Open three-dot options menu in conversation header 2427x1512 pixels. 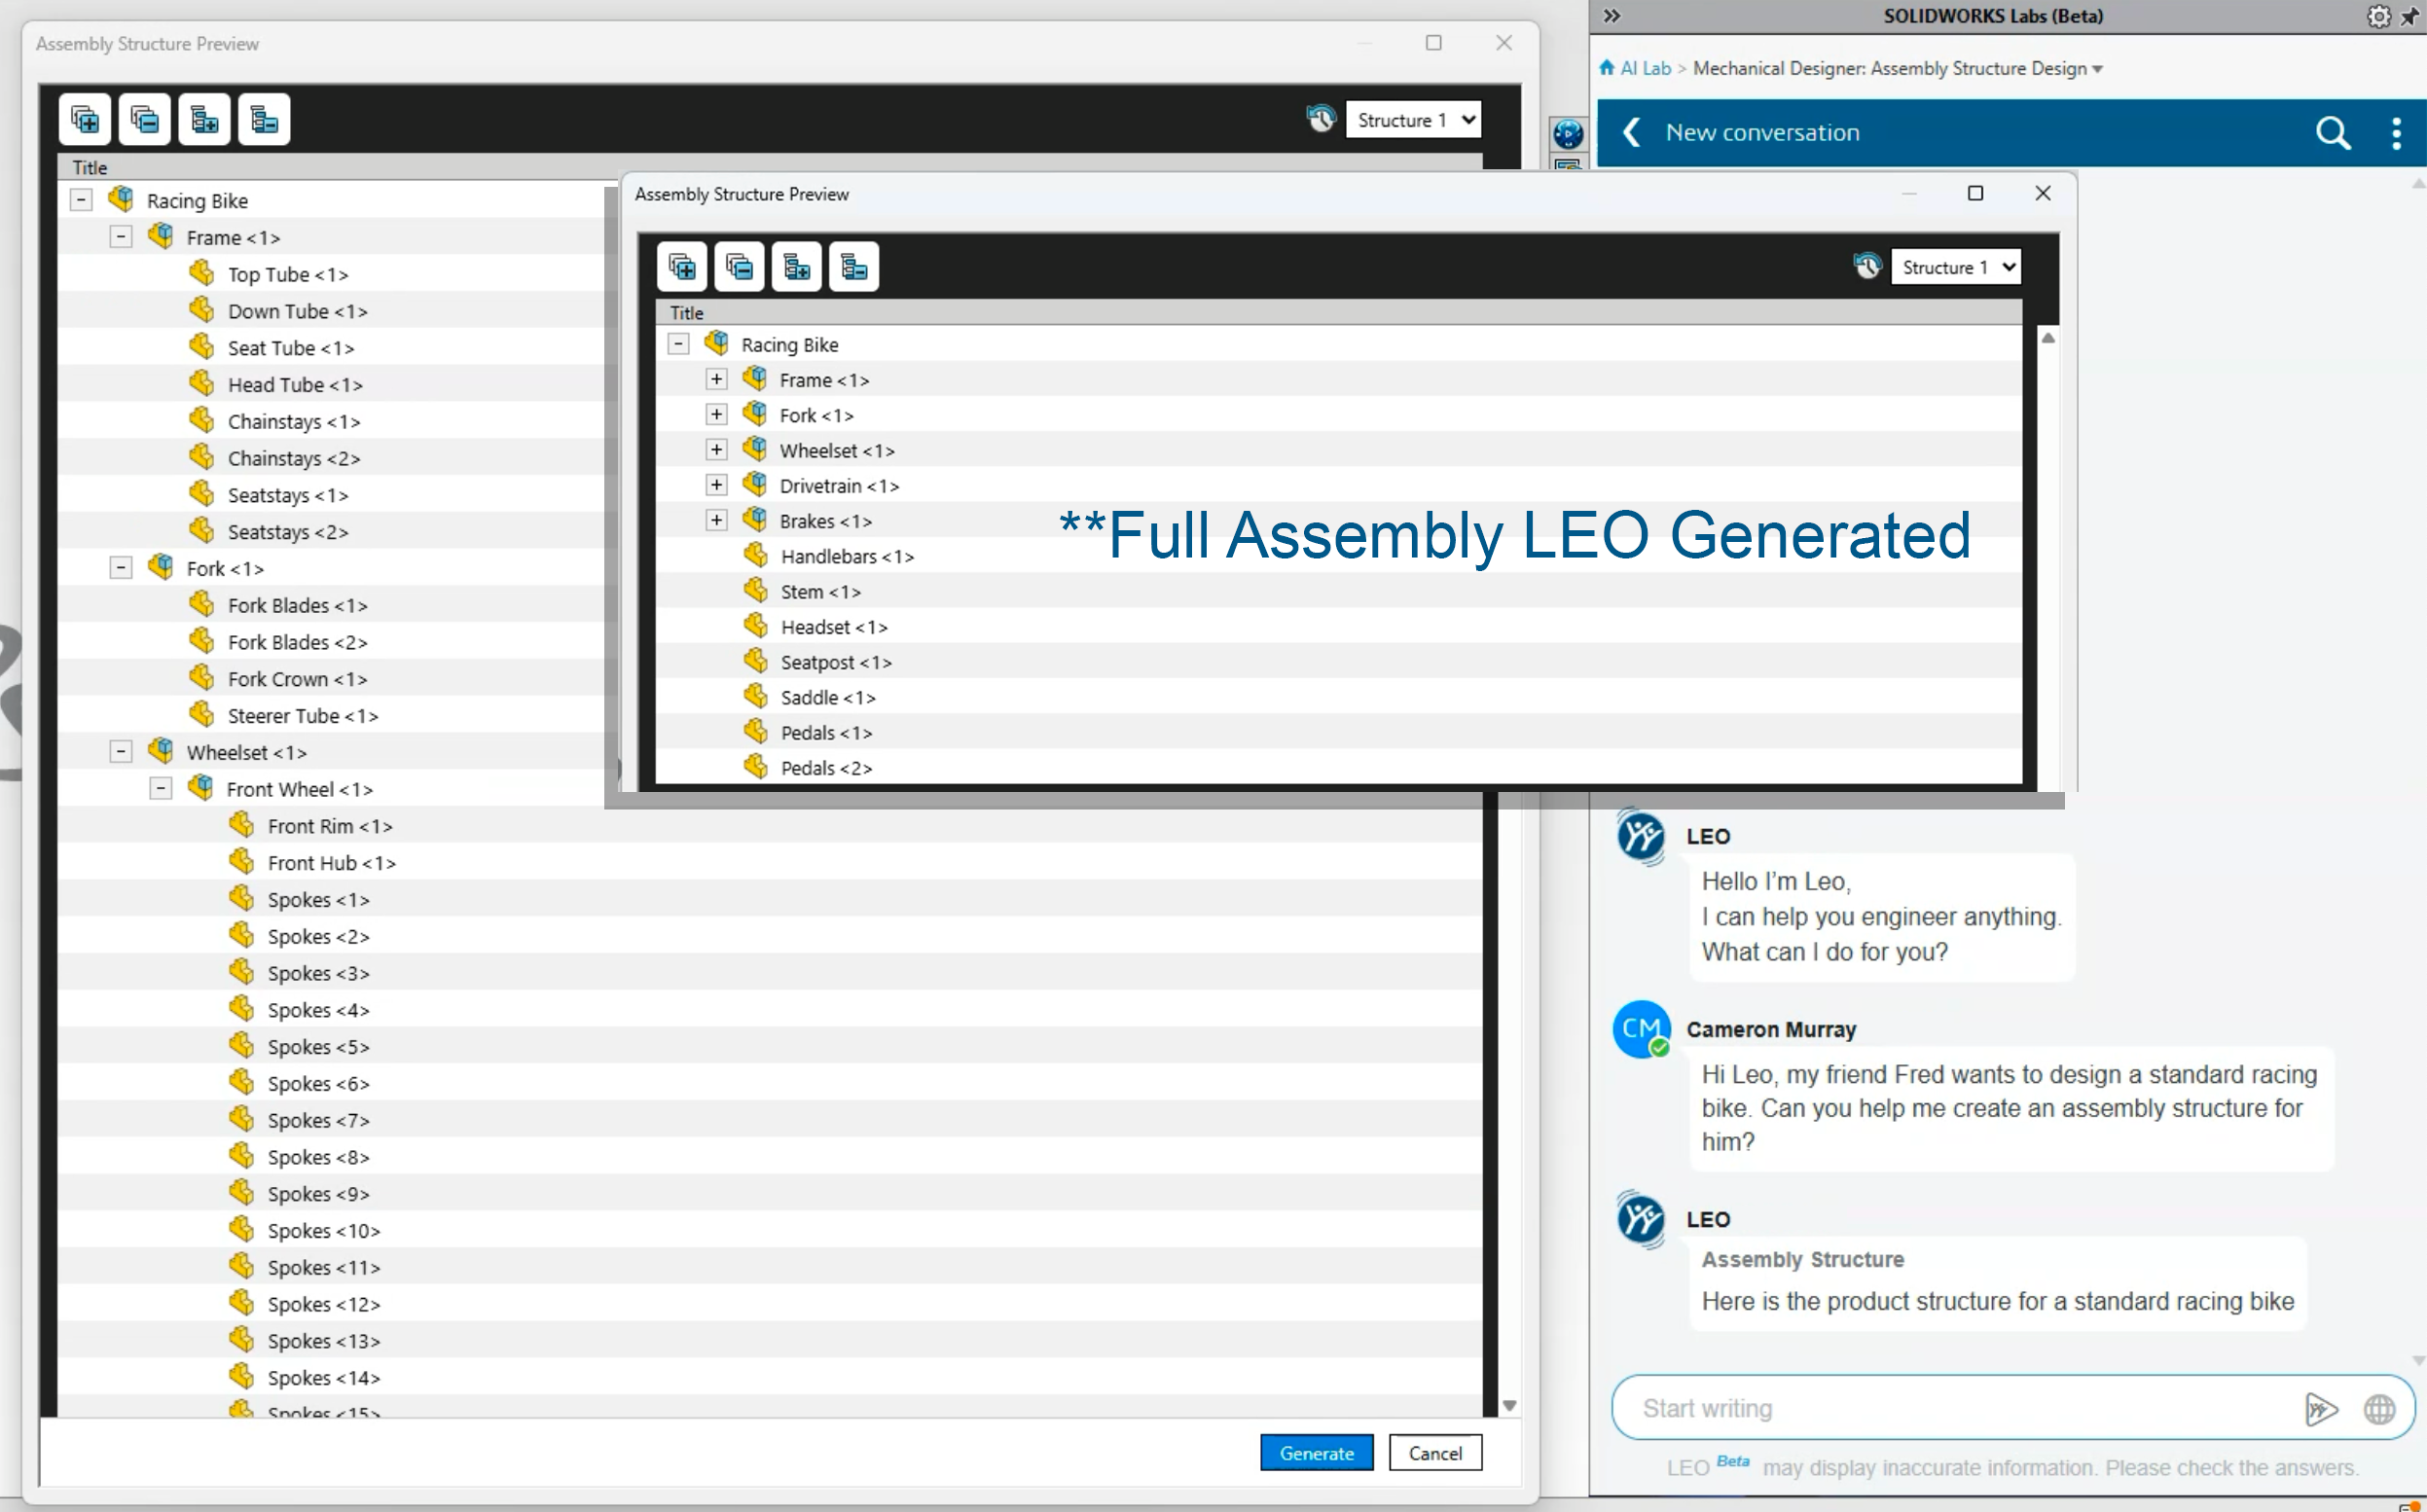point(2396,133)
